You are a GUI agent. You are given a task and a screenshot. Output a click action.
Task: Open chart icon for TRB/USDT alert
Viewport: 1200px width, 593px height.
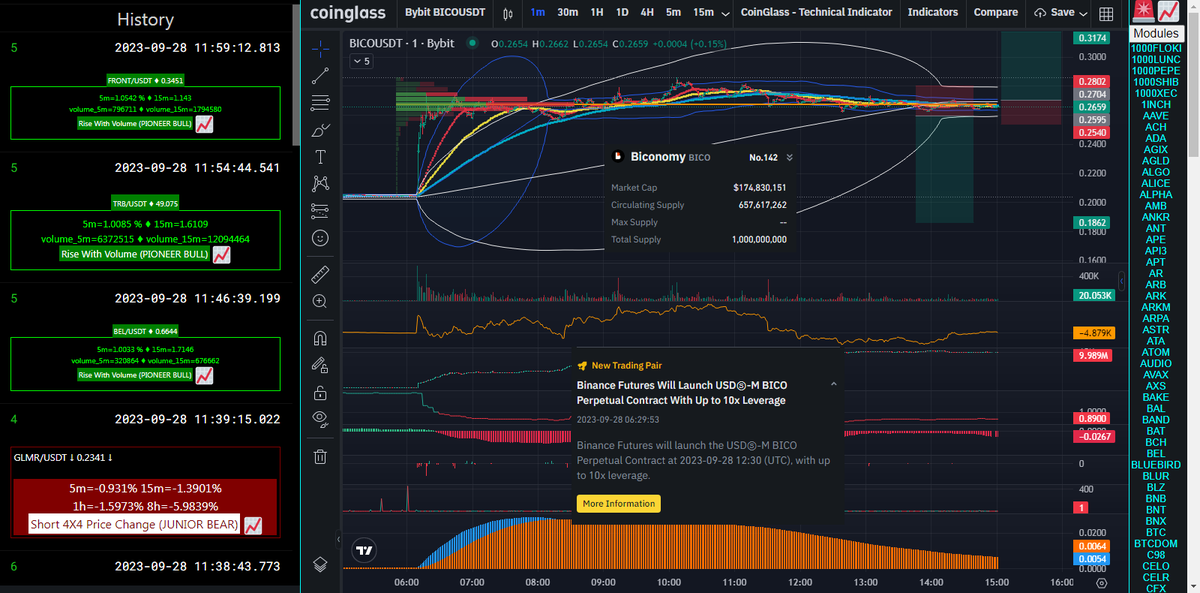(222, 255)
